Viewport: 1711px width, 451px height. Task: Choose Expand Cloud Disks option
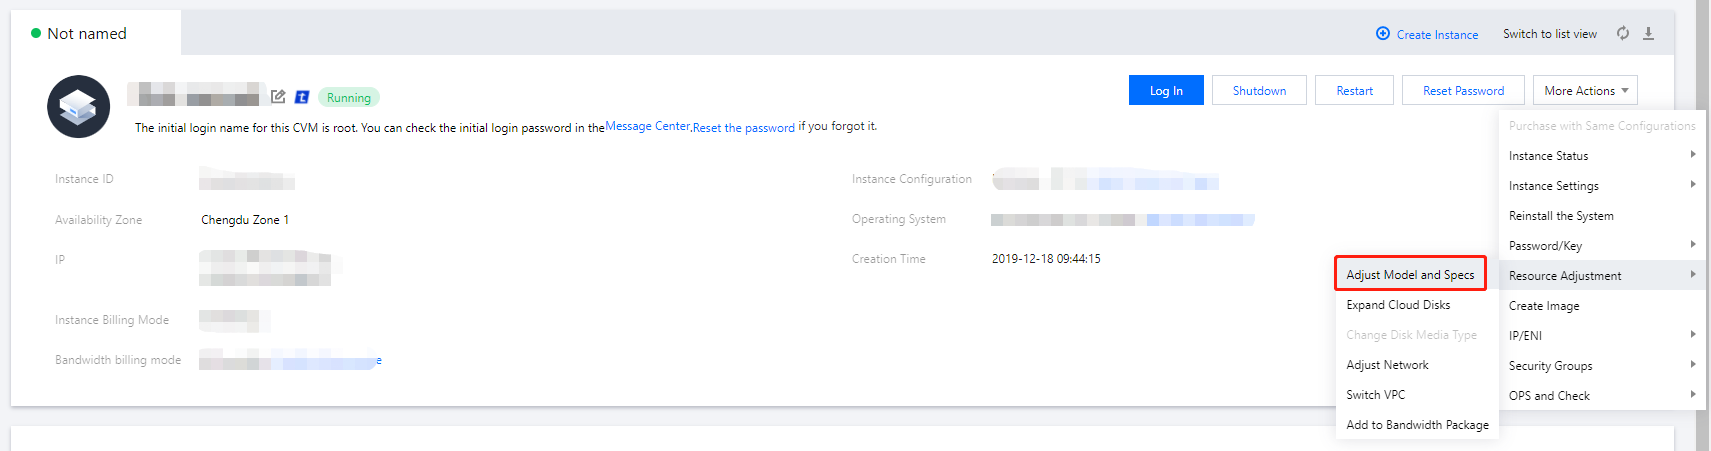point(1398,305)
